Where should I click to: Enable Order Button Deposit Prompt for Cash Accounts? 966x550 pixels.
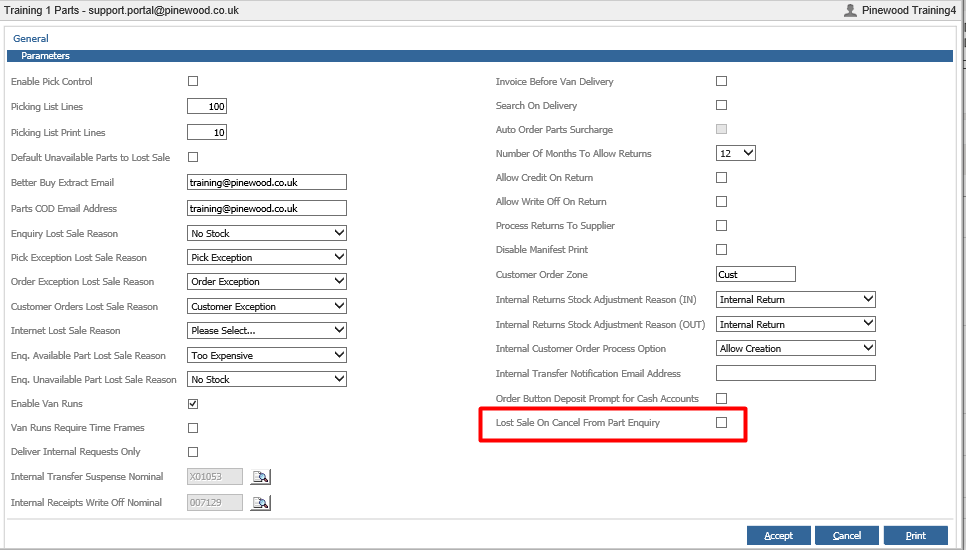721,398
